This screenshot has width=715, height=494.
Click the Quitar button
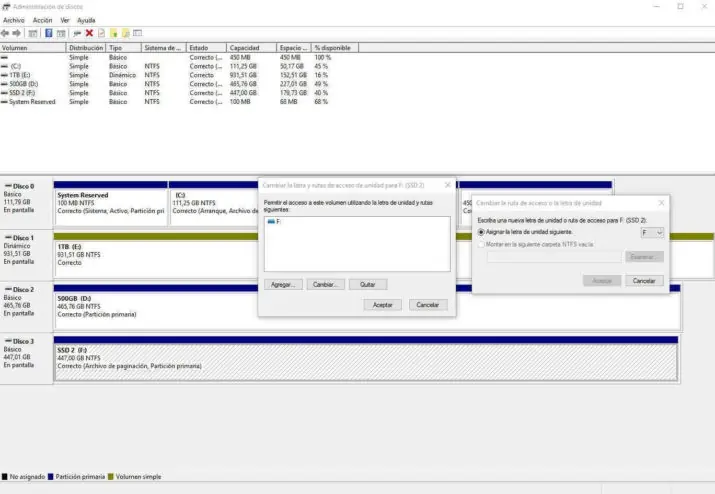click(368, 284)
